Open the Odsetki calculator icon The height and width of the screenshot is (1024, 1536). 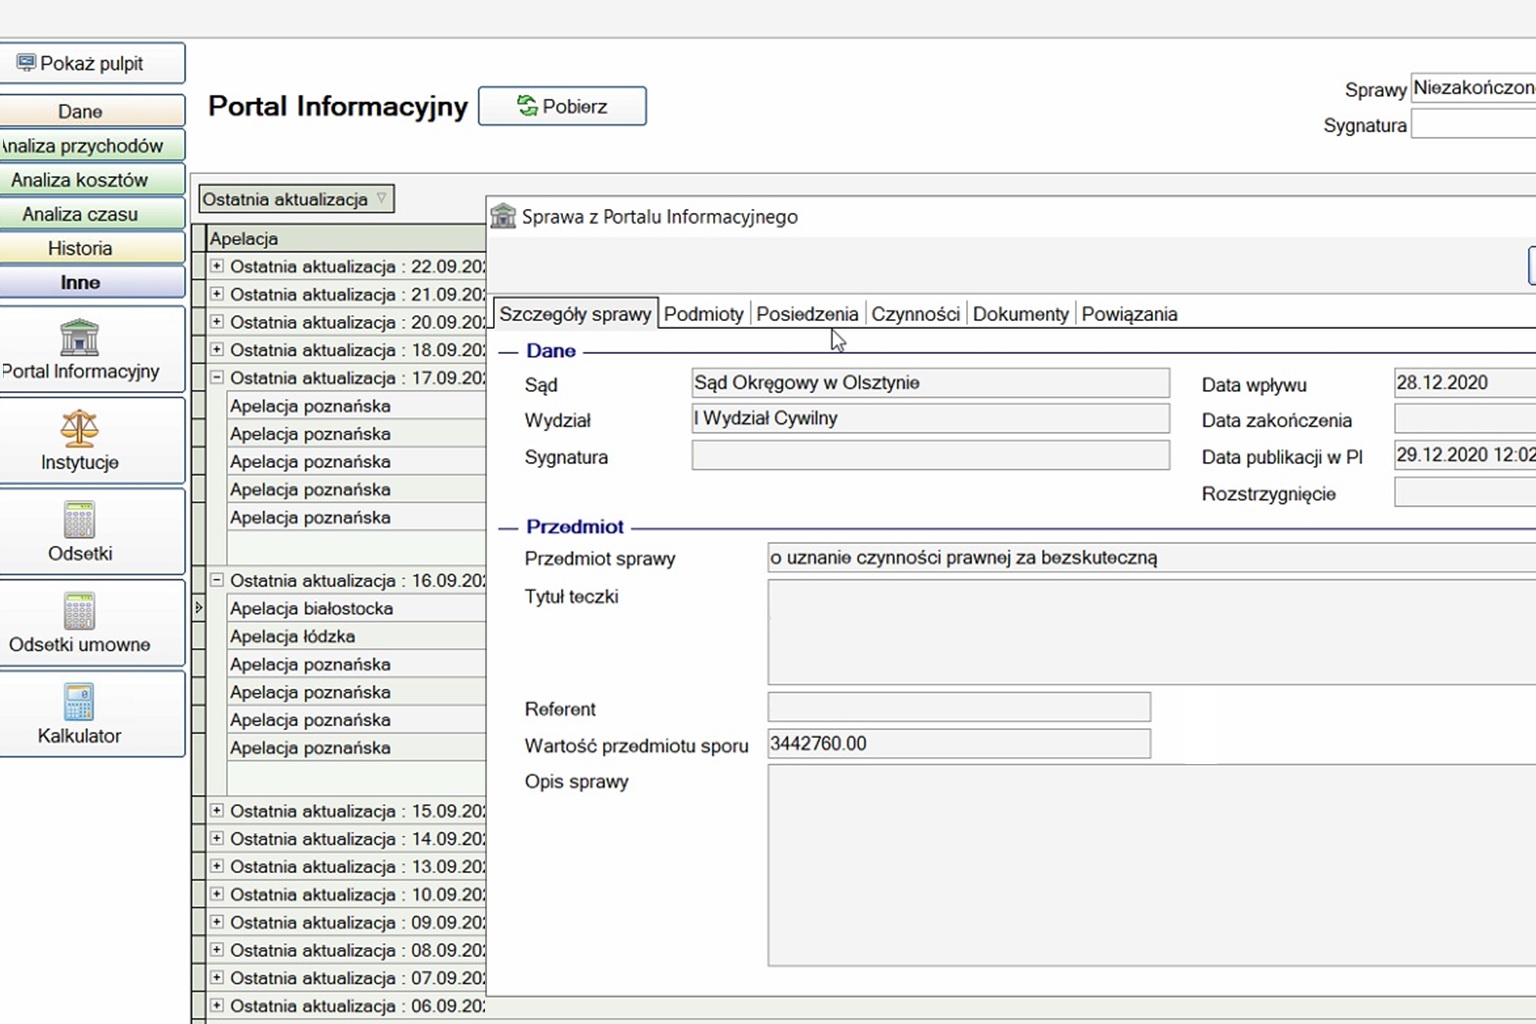(79, 520)
